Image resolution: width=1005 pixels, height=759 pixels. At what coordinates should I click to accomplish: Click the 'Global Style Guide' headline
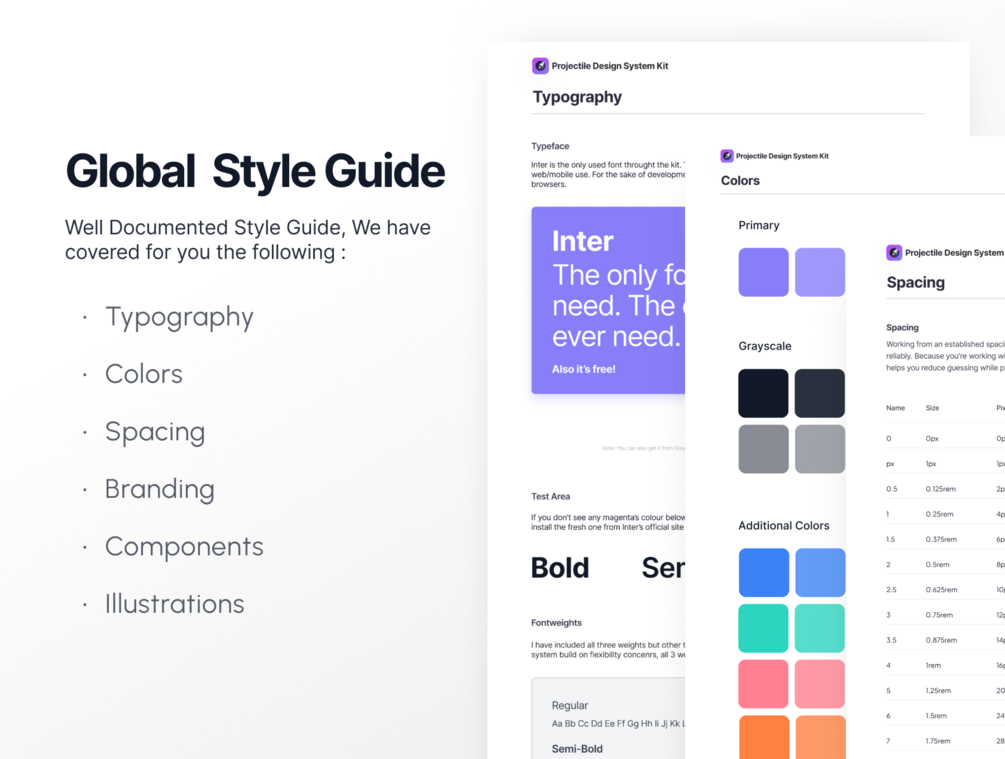pyautogui.click(x=255, y=171)
